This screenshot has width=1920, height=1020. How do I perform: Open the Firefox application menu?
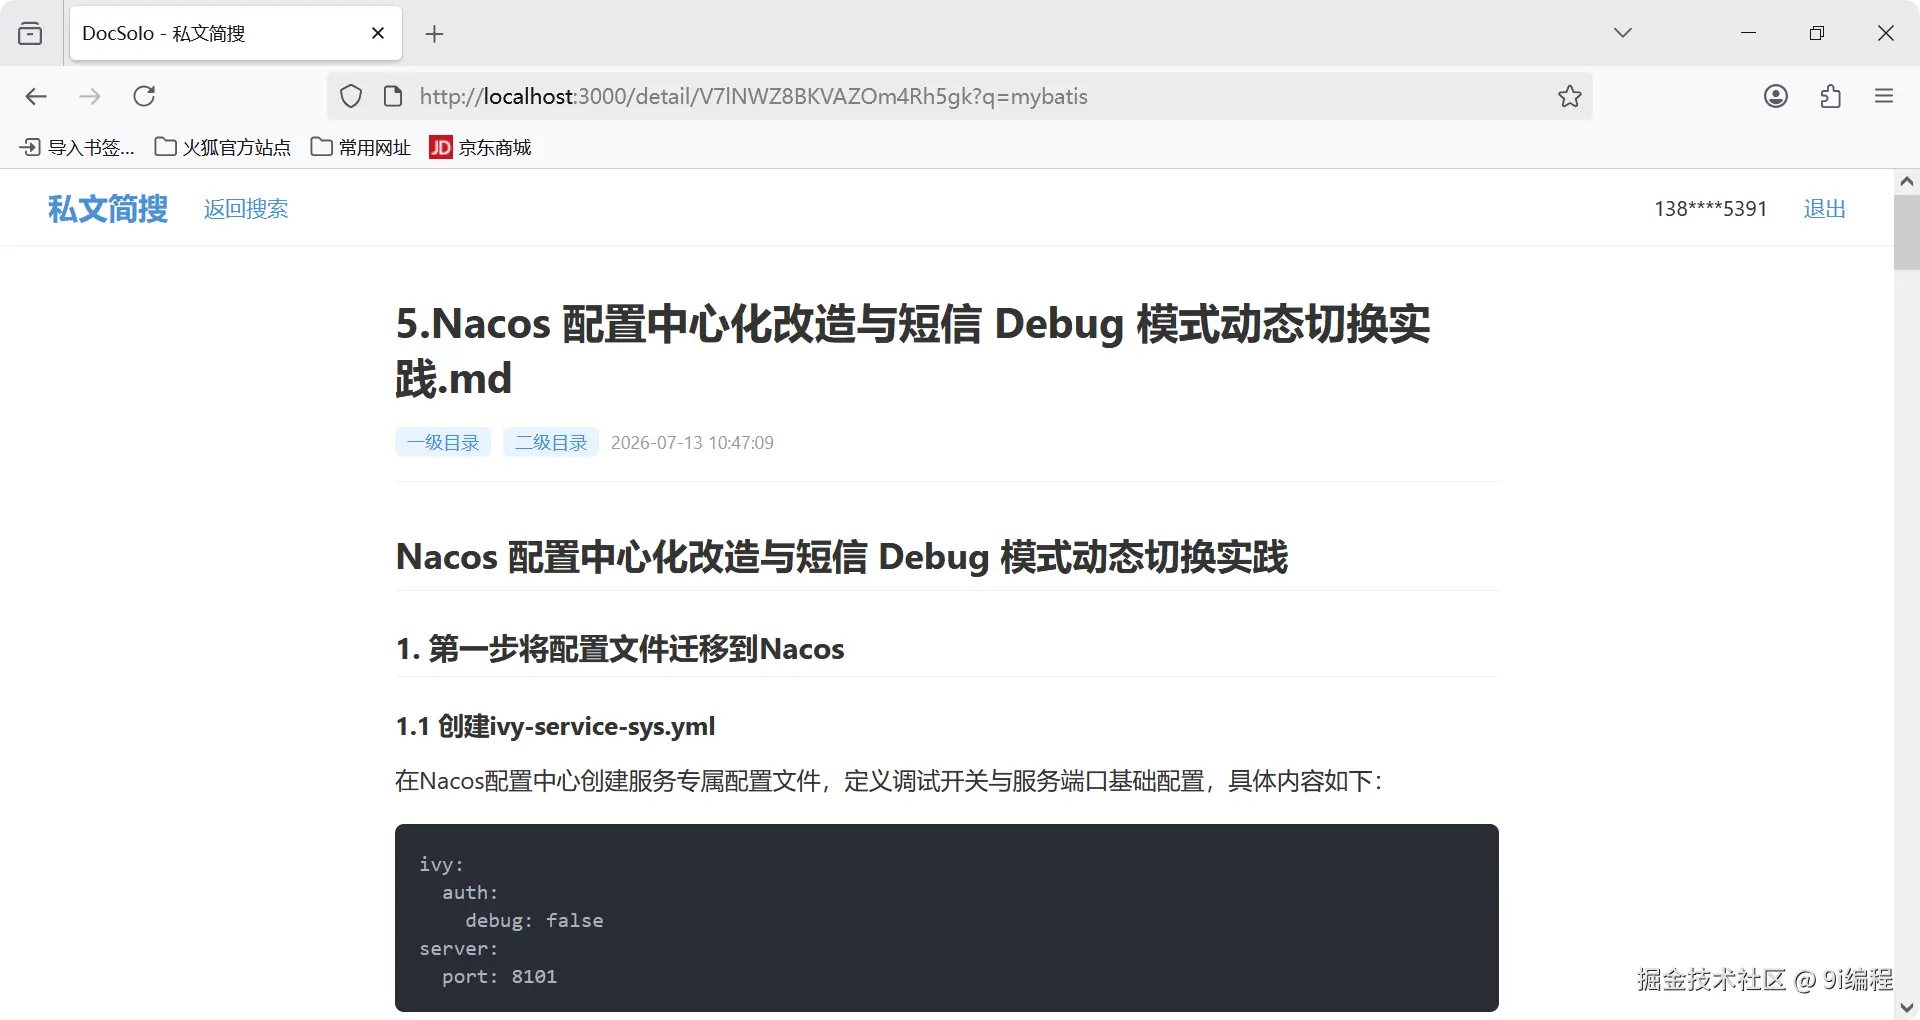(1884, 96)
